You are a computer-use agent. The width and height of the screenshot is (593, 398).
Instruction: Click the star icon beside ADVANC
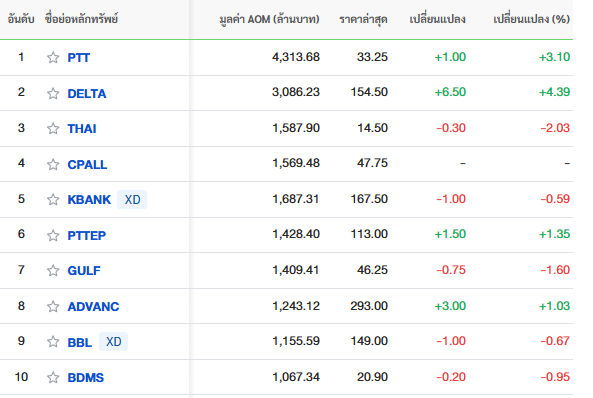point(53,306)
